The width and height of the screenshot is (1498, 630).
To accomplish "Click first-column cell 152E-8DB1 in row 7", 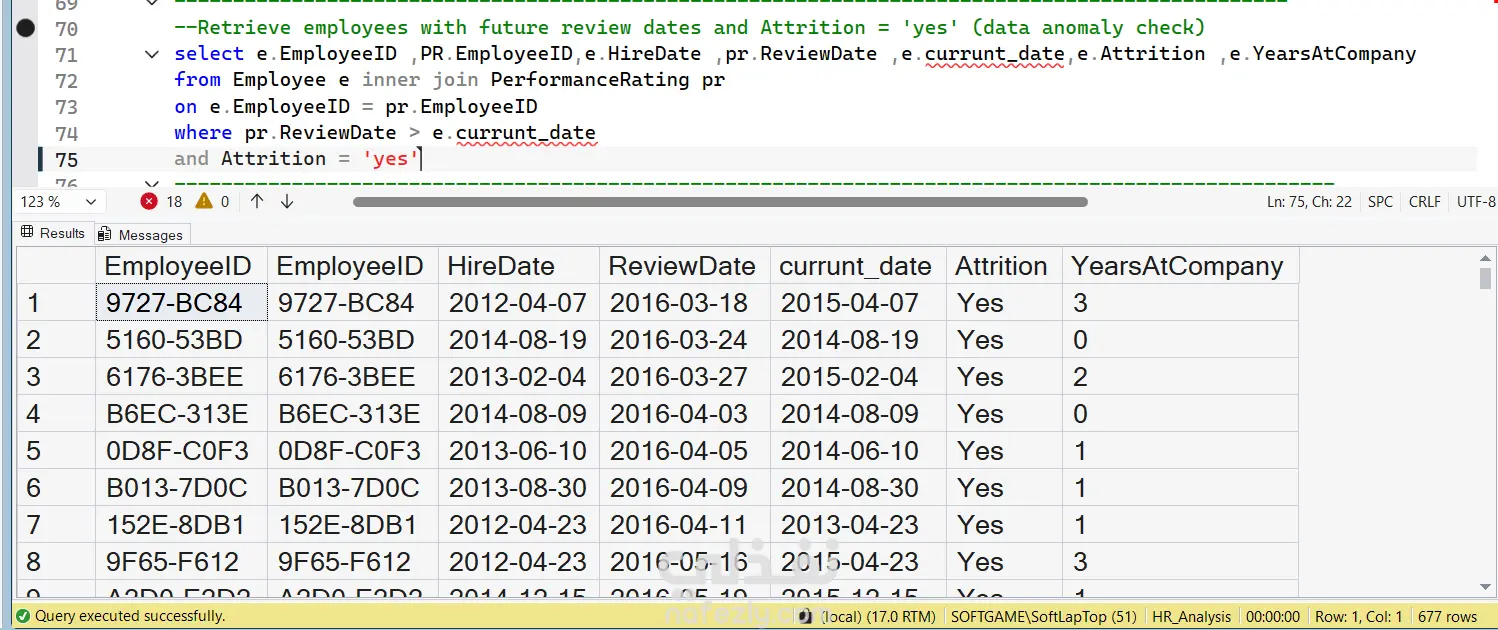I will (181, 525).
